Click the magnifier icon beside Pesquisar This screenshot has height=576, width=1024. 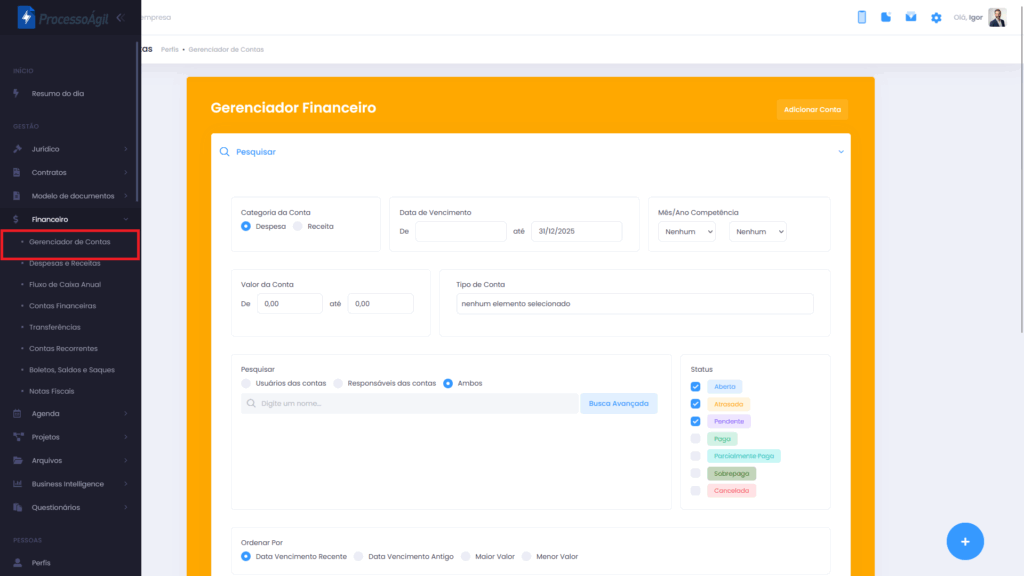[225, 152]
